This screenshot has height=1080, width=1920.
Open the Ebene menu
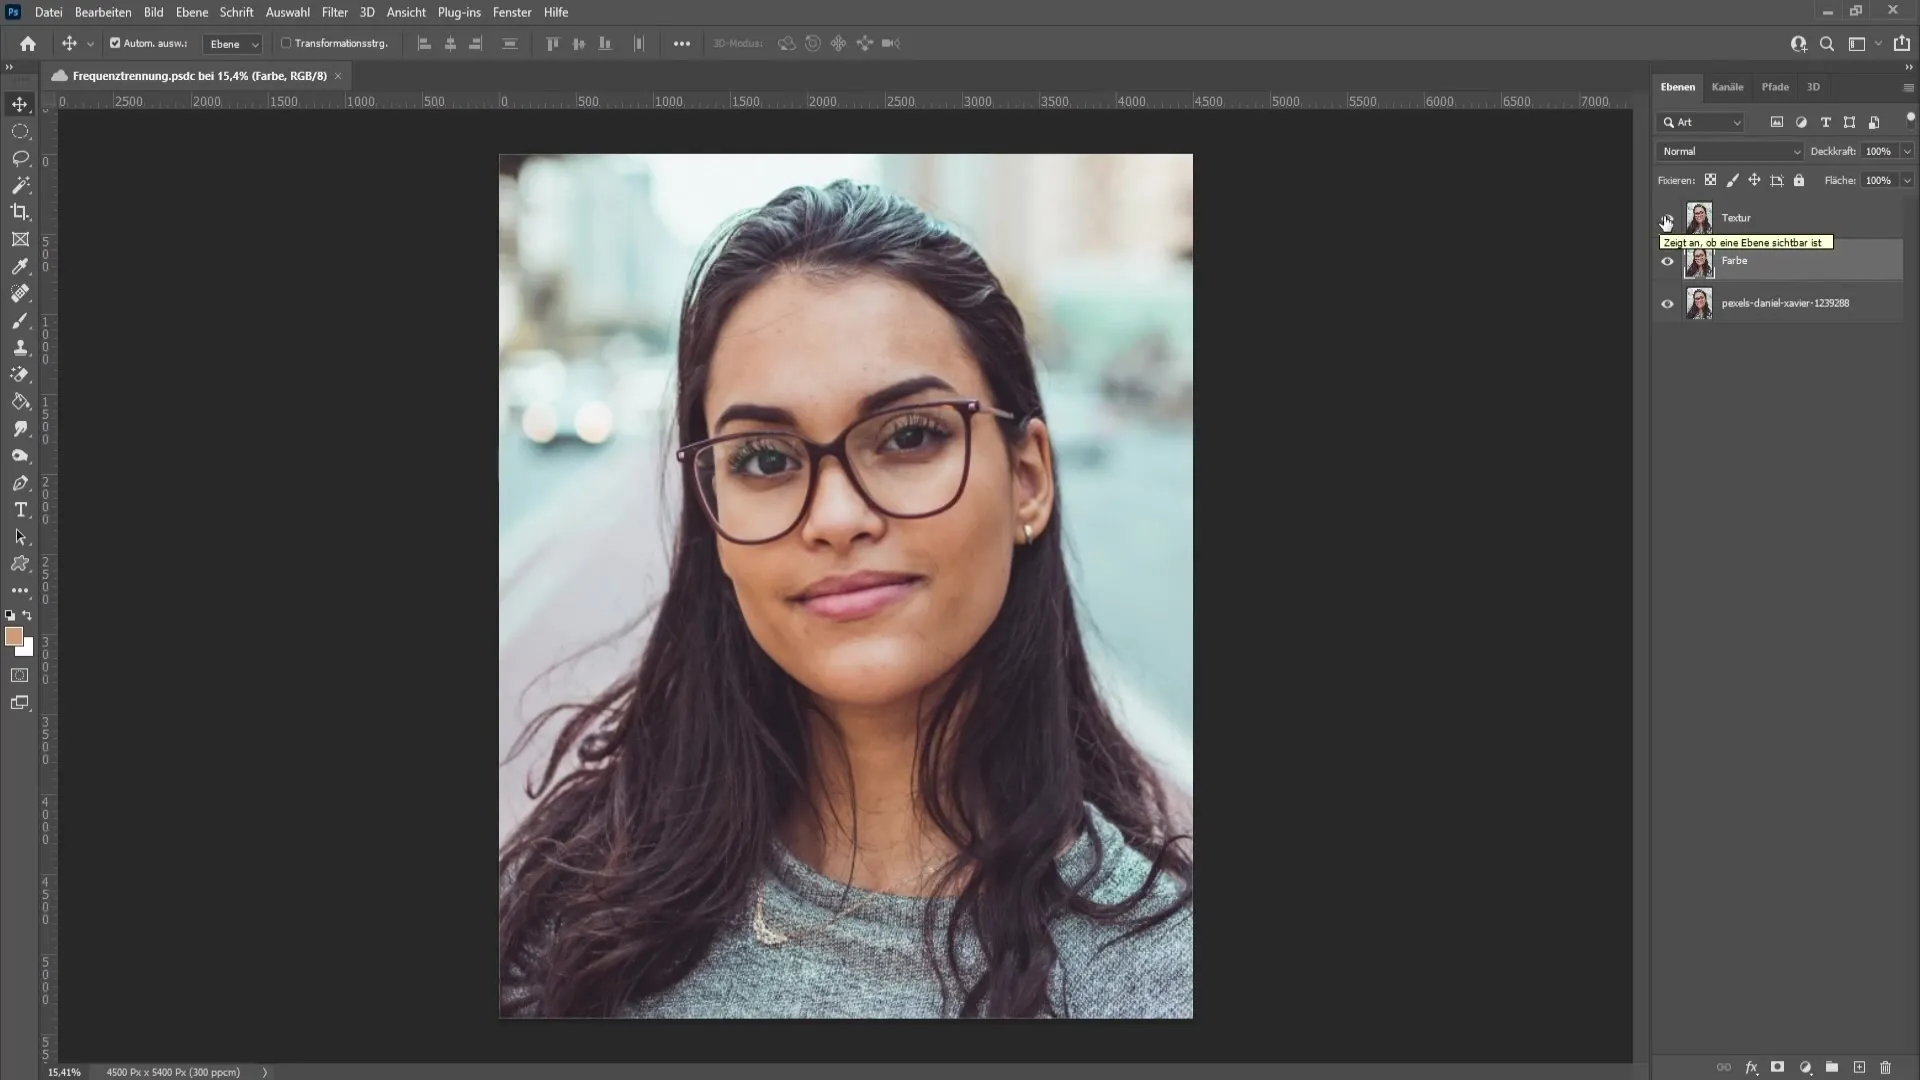[190, 12]
